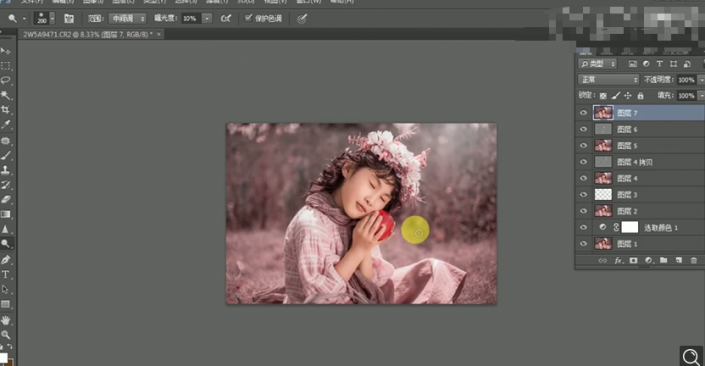Select the Pen tool
Screen dimensions: 705x366
pos(5,259)
